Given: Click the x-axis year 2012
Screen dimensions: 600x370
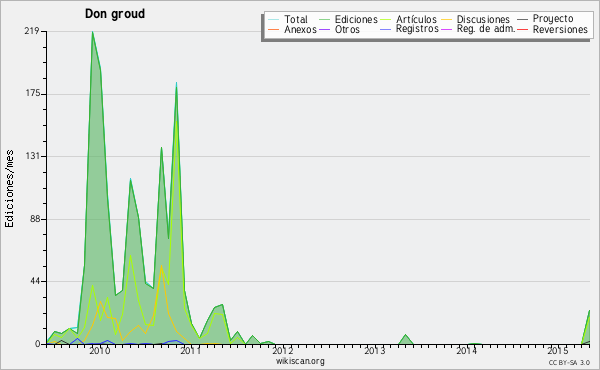Looking at the screenshot, I should [283, 351].
